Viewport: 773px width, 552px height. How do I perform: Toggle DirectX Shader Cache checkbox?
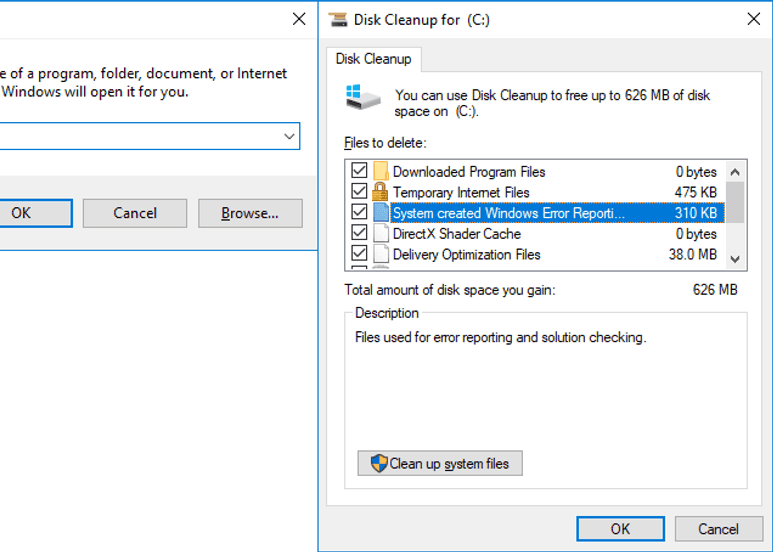(x=359, y=233)
